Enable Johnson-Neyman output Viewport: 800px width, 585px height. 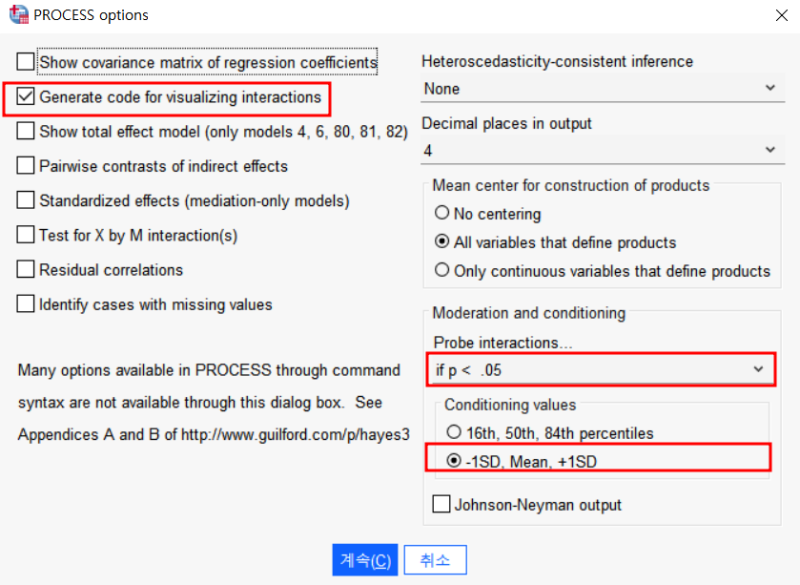point(441,504)
